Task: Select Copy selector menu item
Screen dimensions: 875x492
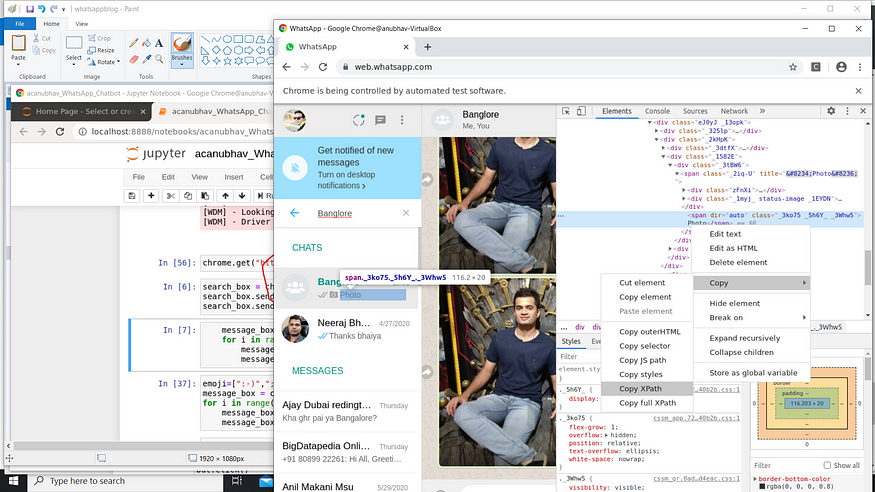Action: point(647,346)
